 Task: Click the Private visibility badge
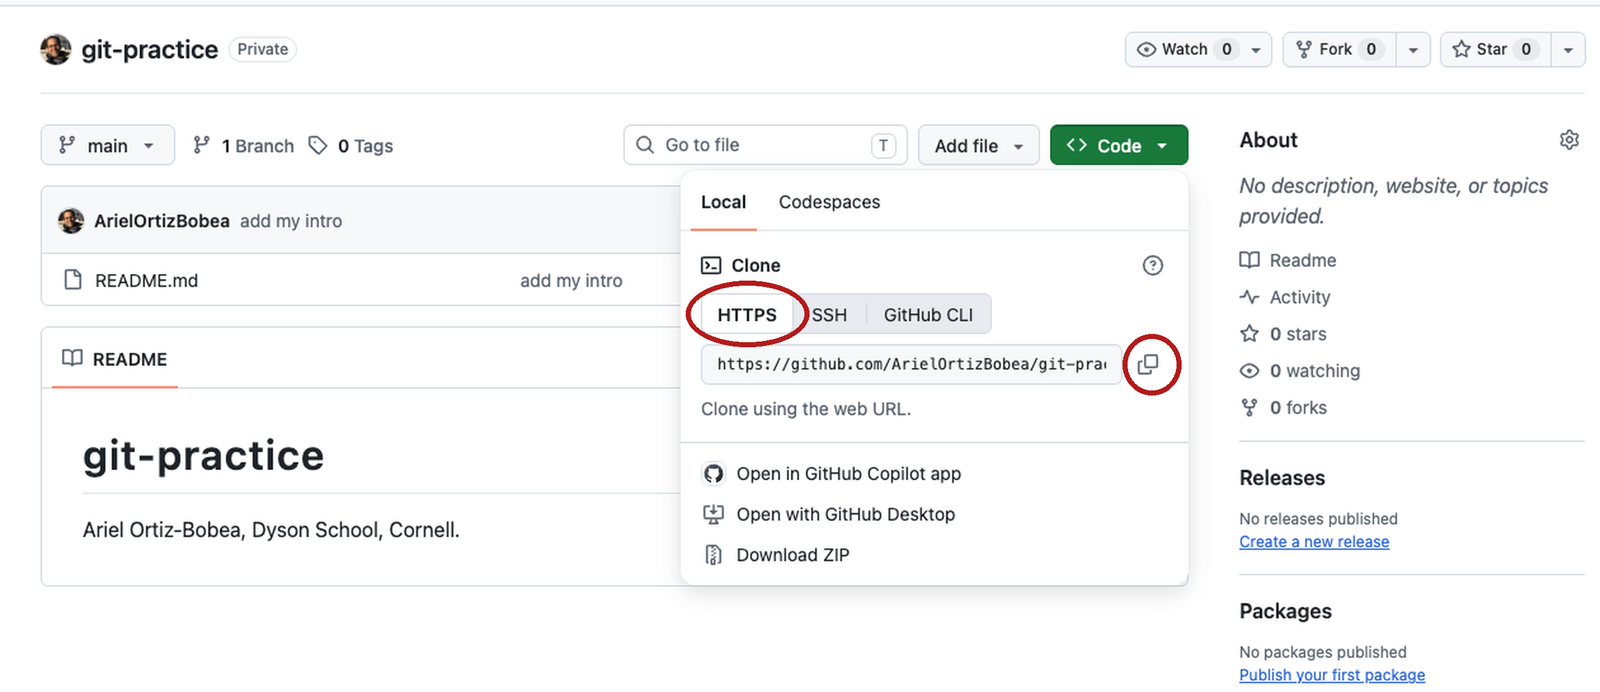(263, 49)
